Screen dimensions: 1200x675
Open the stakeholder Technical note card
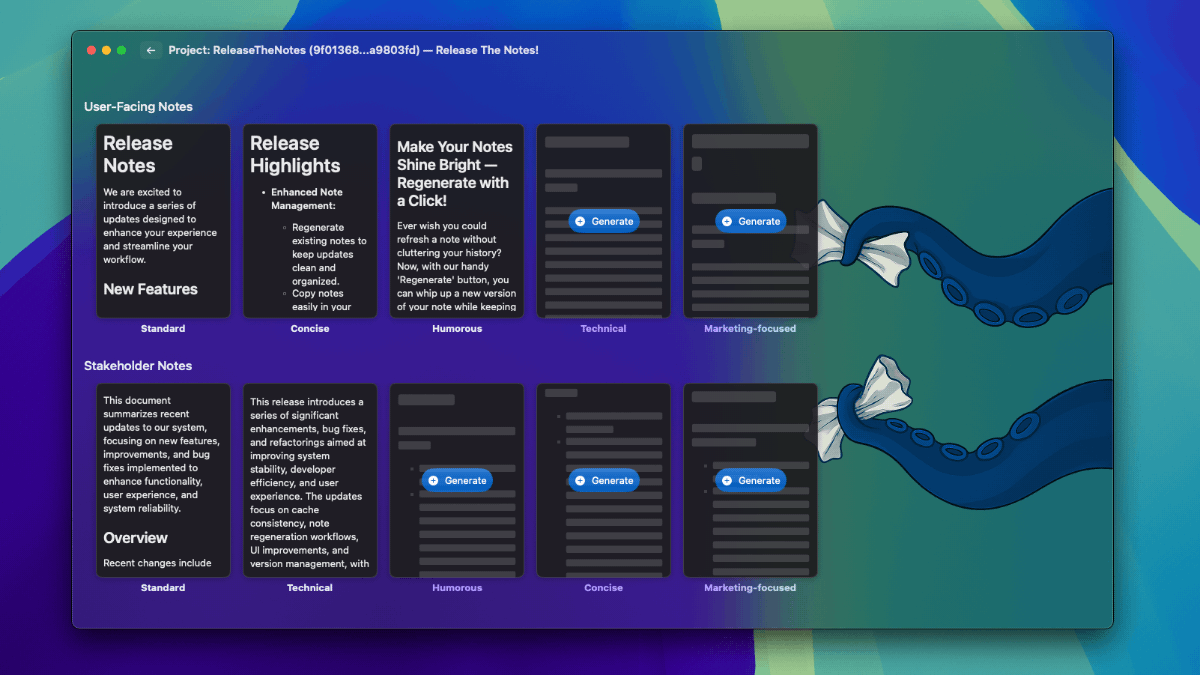[x=310, y=480]
